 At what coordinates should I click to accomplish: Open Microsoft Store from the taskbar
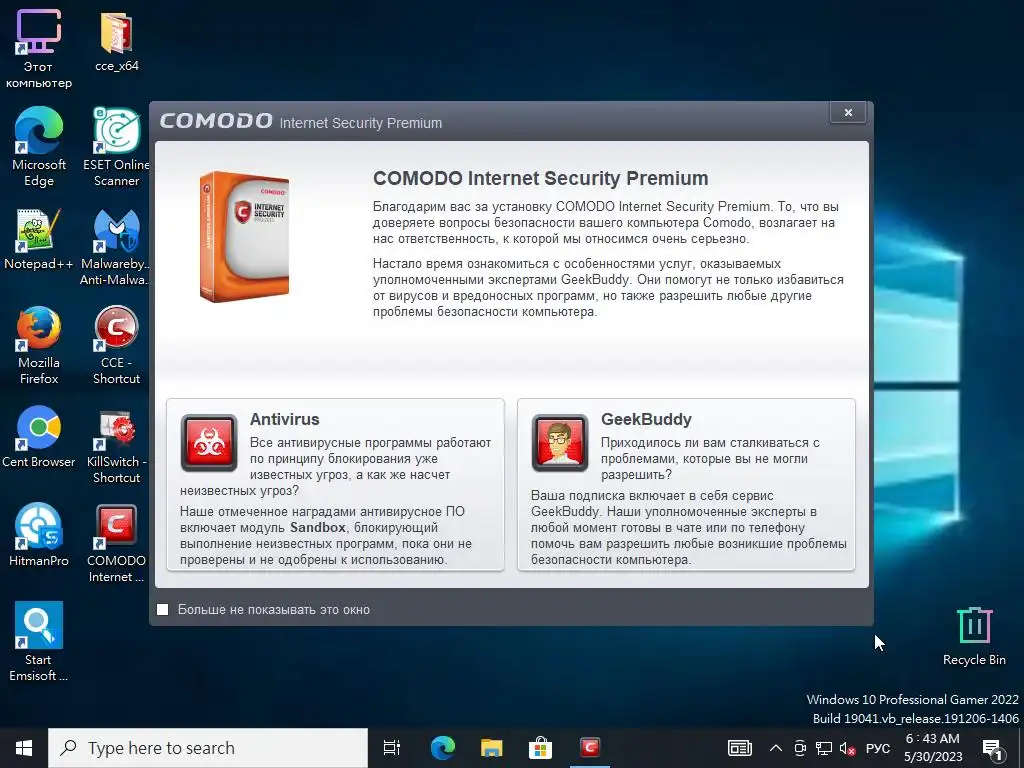pos(540,748)
